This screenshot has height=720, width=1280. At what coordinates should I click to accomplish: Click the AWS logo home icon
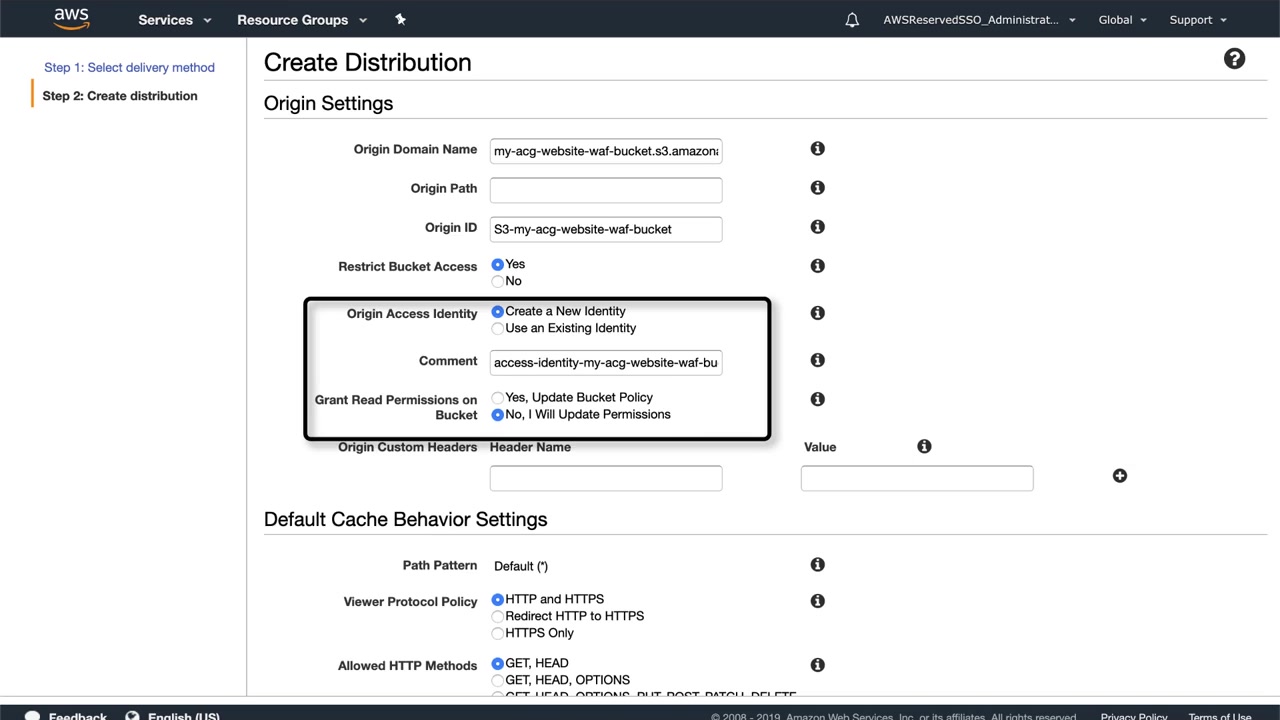point(71,19)
